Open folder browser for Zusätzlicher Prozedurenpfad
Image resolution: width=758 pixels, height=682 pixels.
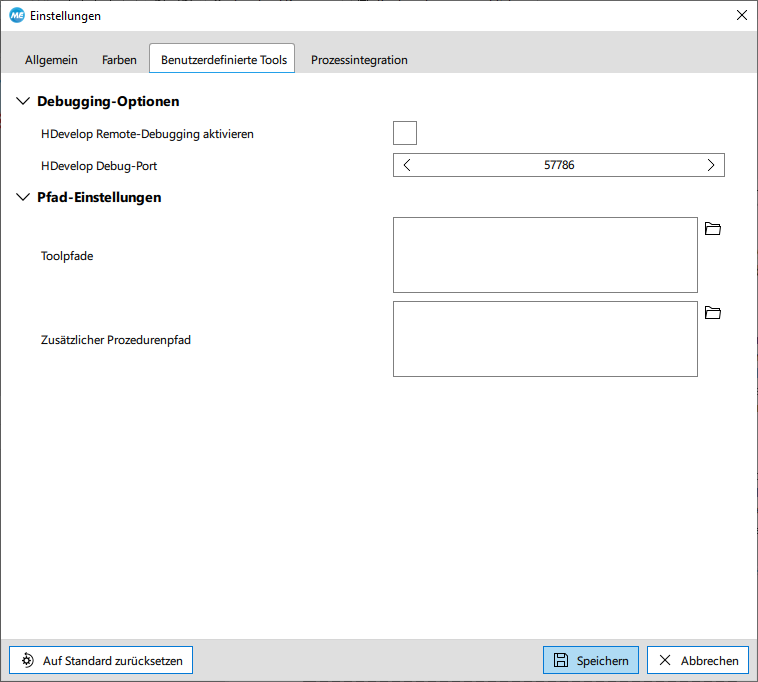click(x=712, y=313)
